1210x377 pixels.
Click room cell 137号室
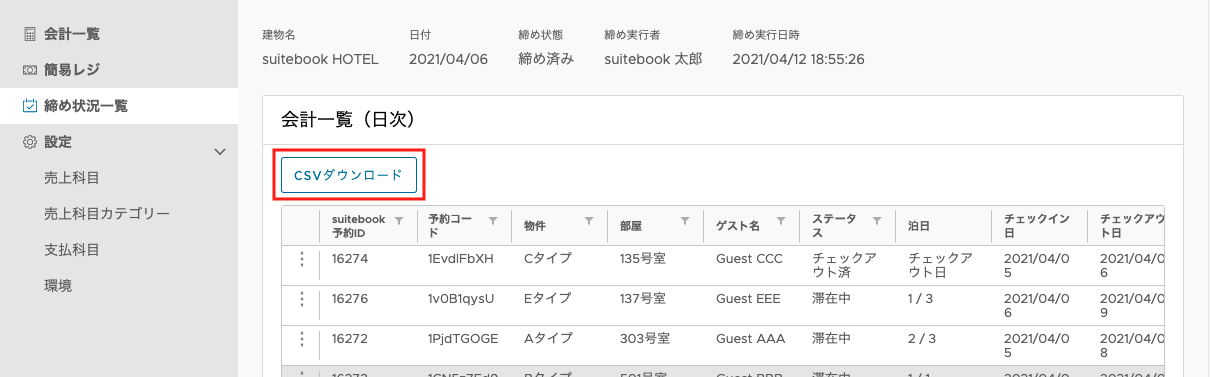(642, 298)
